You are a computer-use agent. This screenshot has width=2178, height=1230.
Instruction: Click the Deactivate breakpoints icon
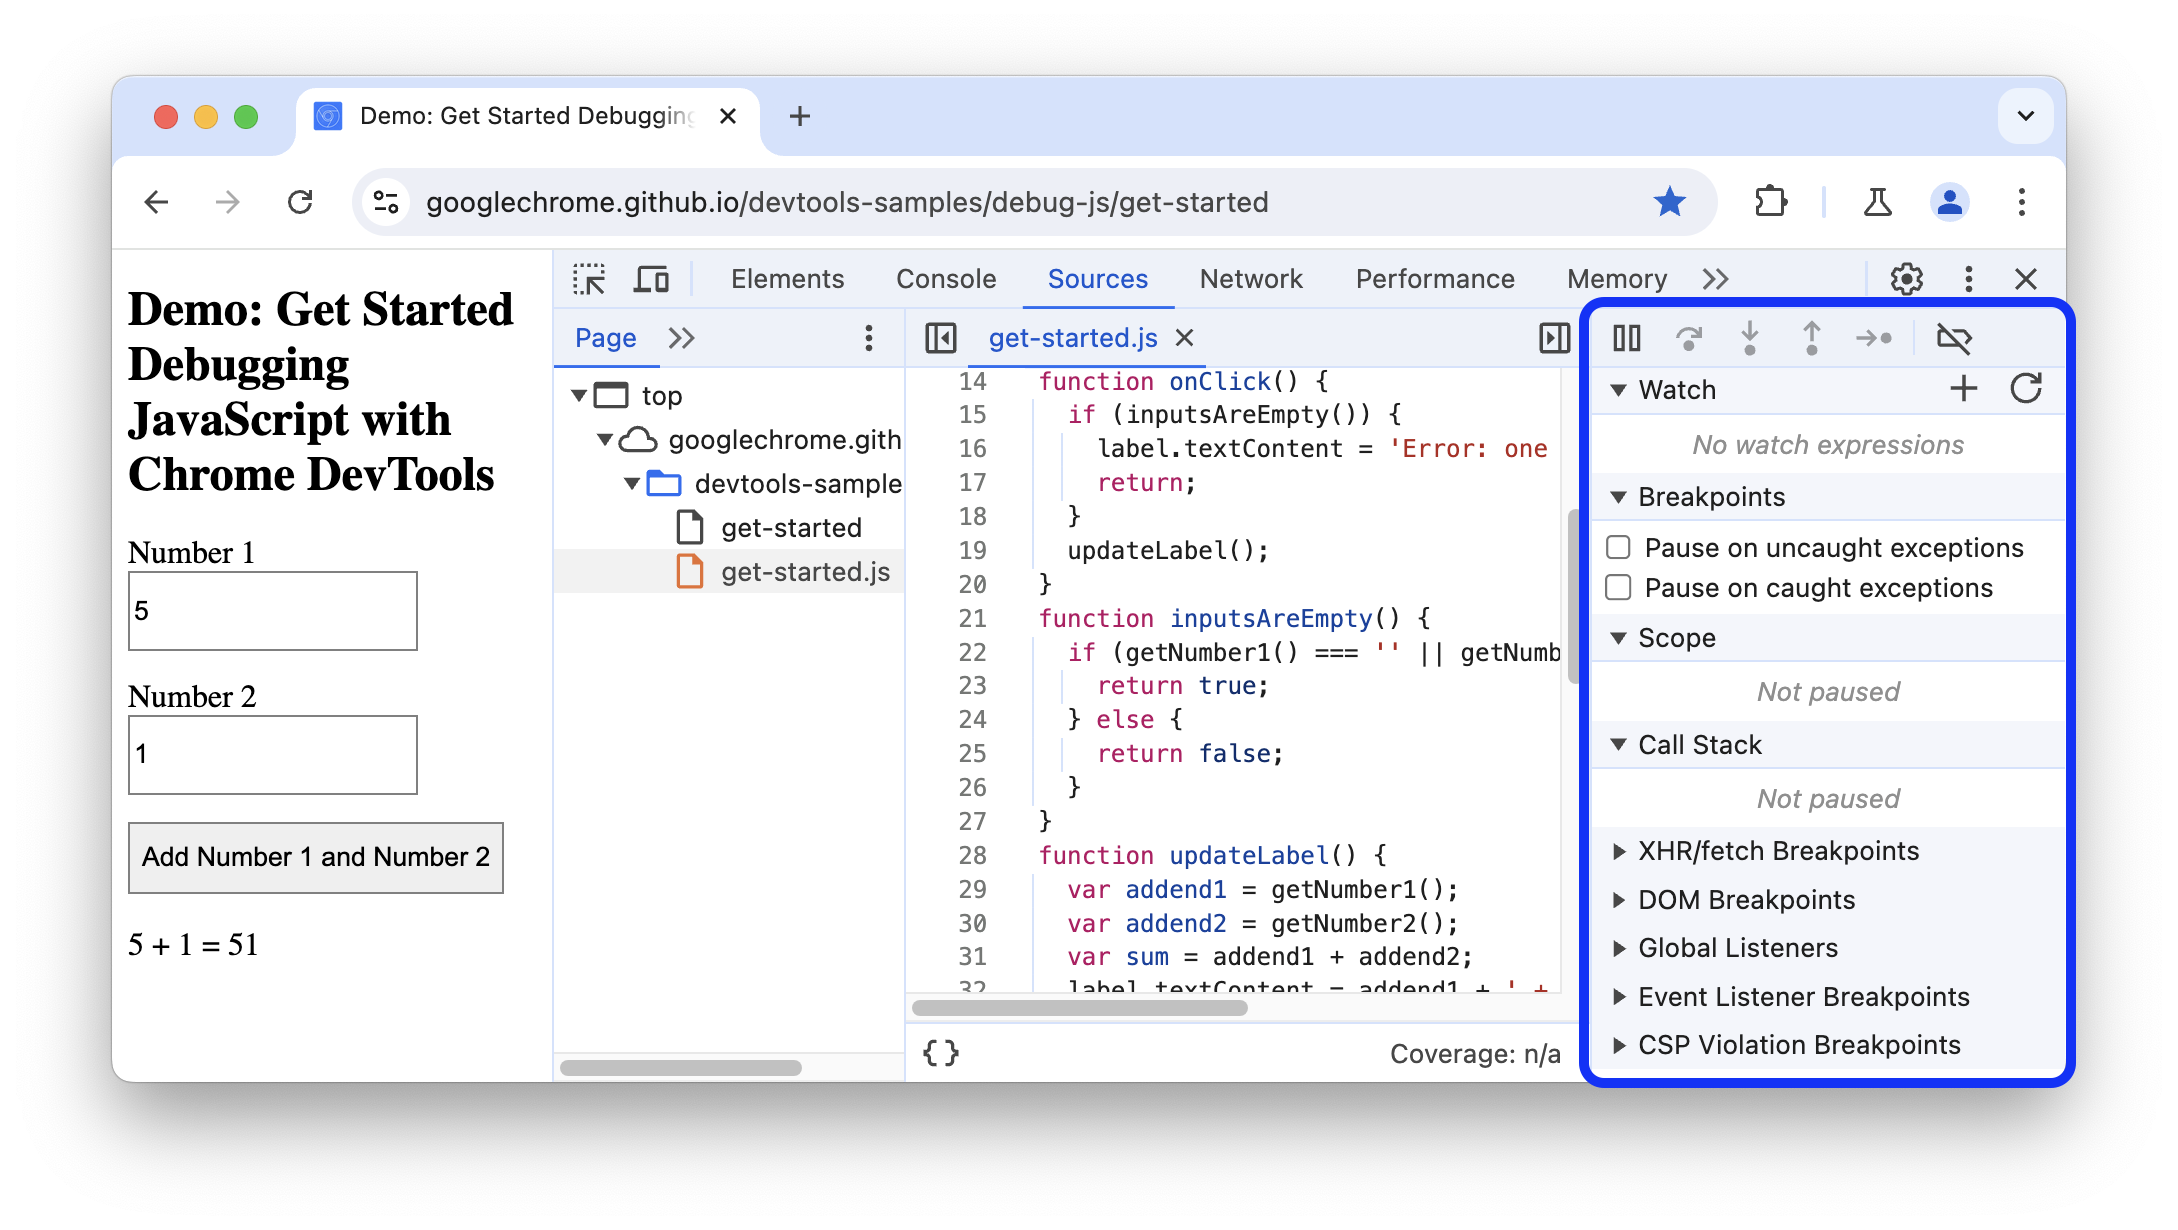pos(1955,337)
